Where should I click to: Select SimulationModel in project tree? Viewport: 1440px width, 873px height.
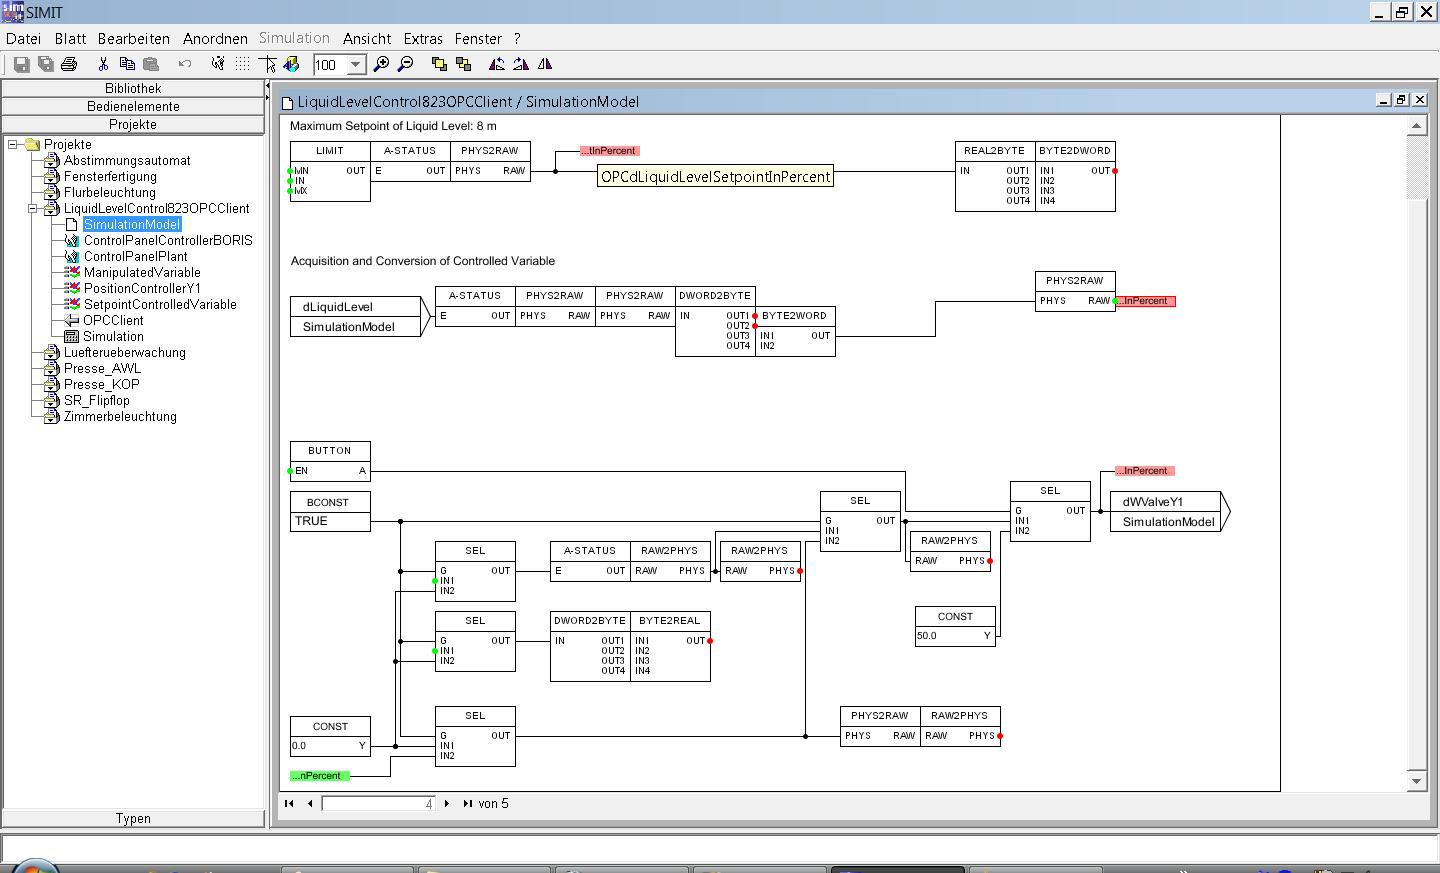(132, 224)
